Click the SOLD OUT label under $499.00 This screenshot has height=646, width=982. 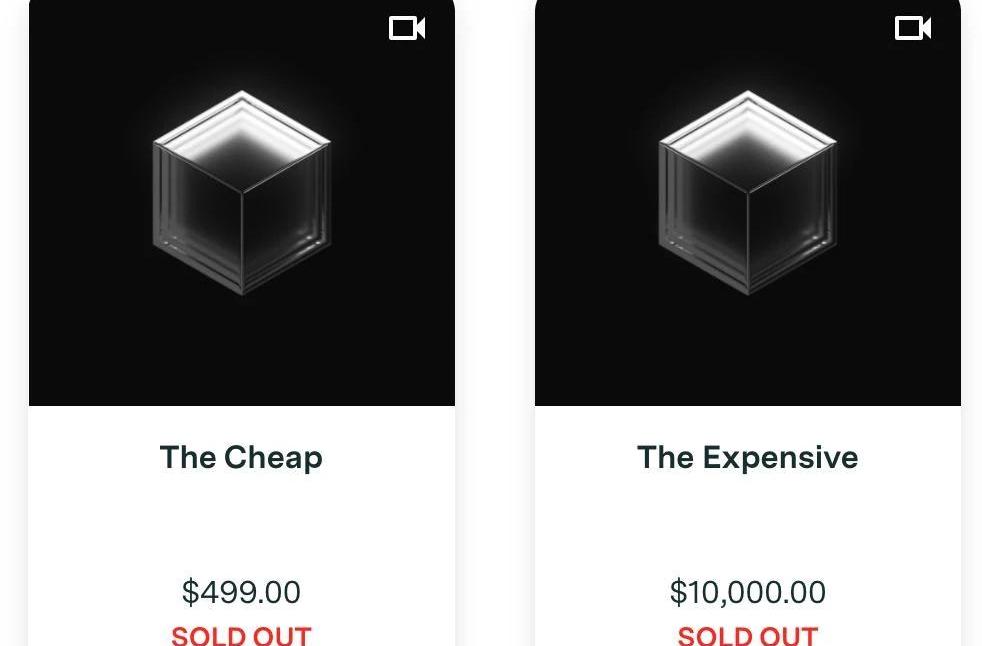tap(241, 635)
